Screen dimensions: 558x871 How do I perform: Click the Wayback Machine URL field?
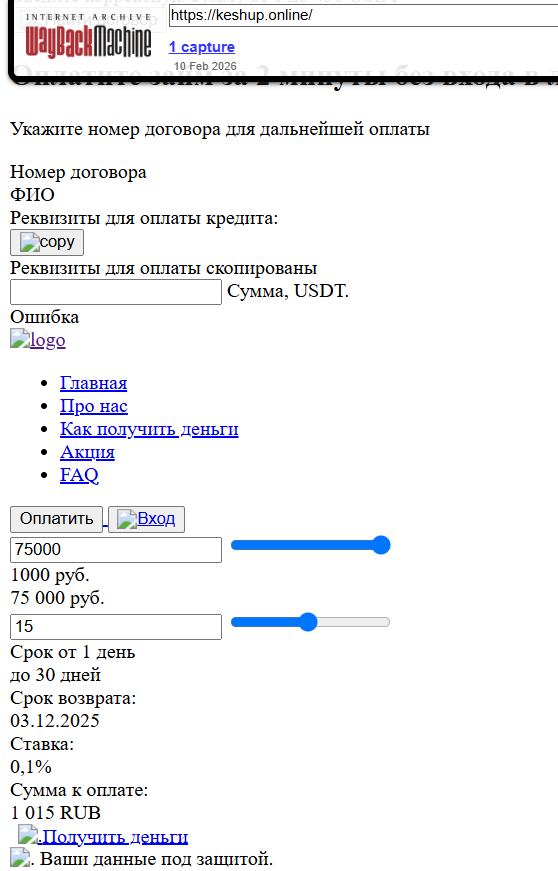pos(364,16)
